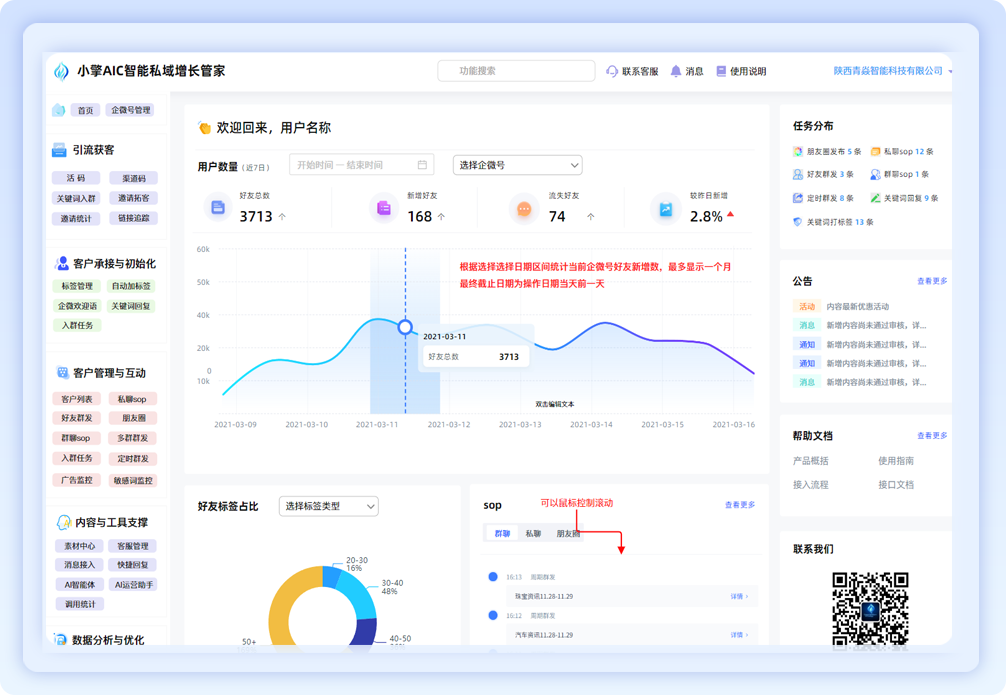Click 查看更多 in the 公告 panel
The height and width of the screenshot is (695, 1006).
932,281
